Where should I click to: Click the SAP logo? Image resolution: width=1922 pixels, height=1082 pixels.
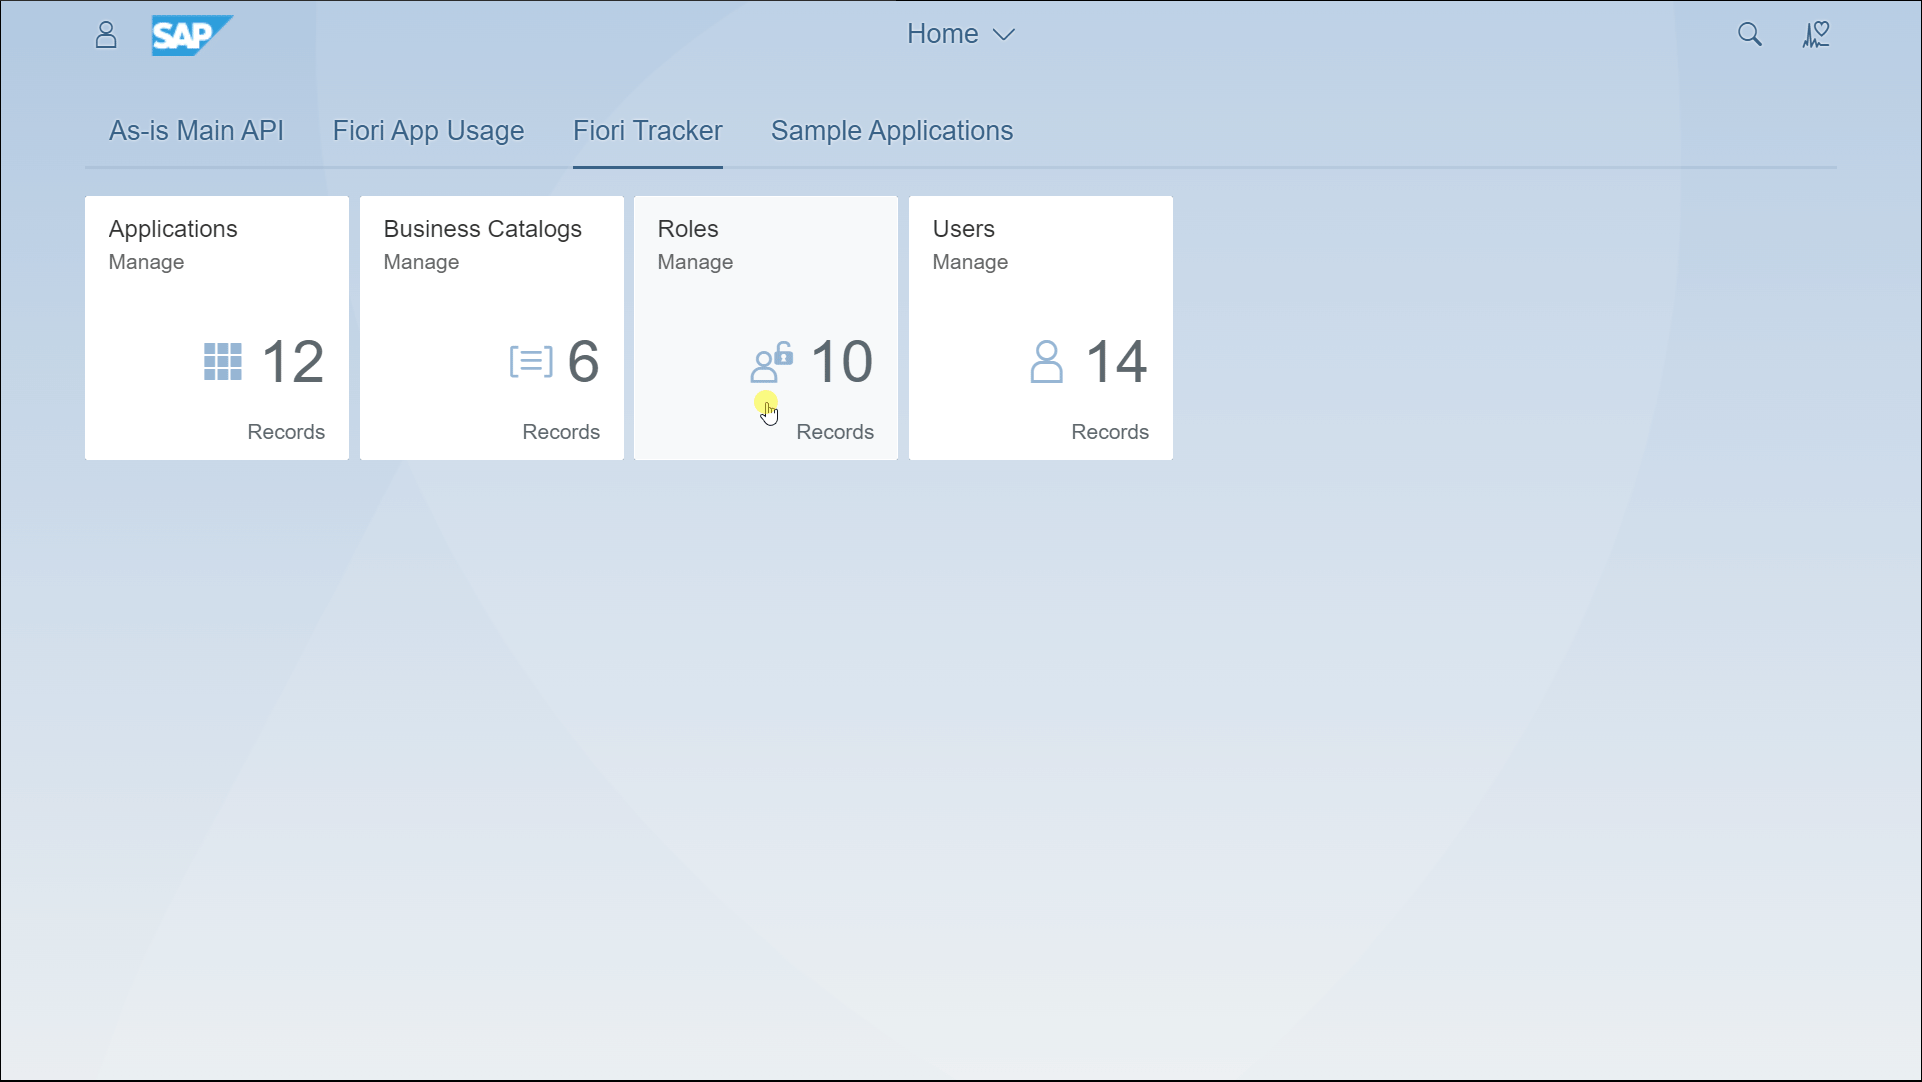point(191,35)
